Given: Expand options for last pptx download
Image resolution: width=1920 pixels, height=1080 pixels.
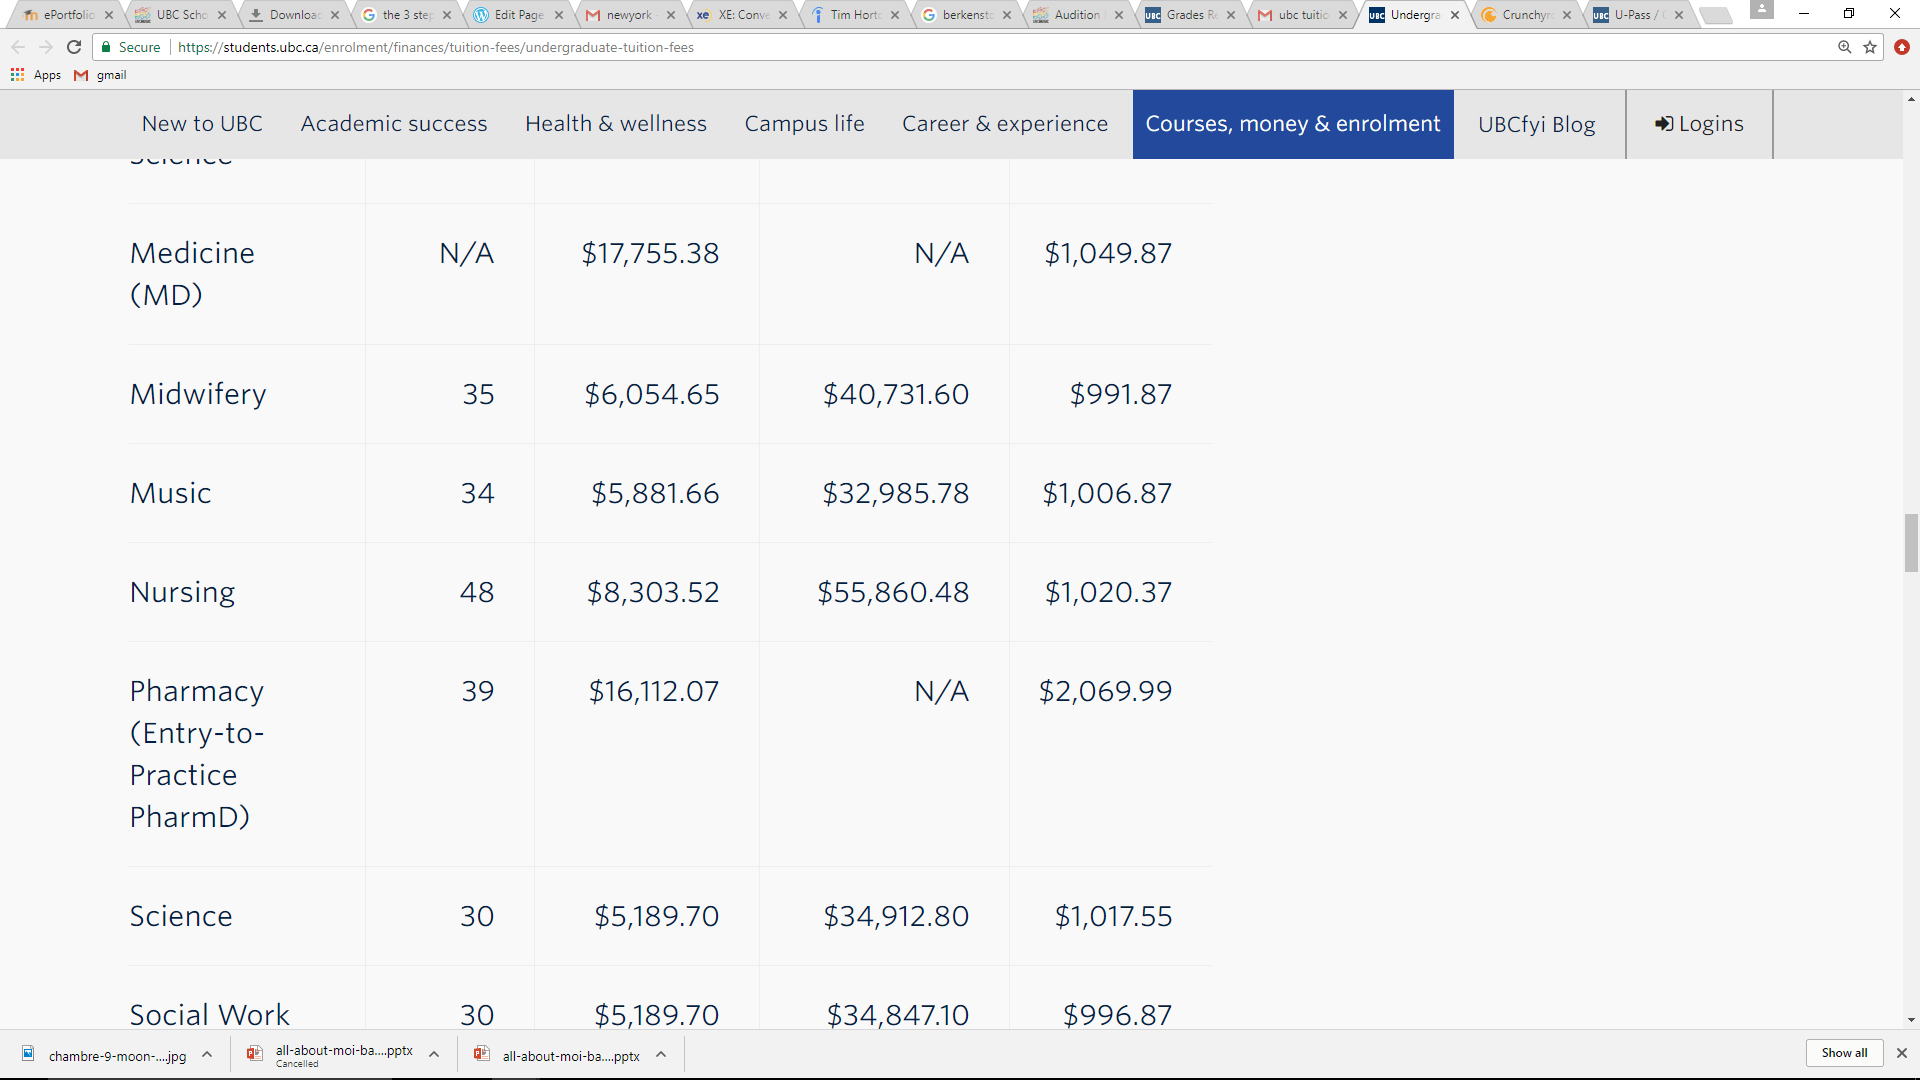Looking at the screenshot, I should pyautogui.click(x=661, y=1054).
